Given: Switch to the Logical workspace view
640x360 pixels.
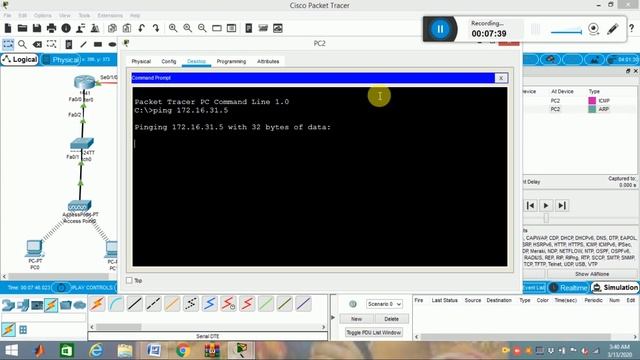Looking at the screenshot, I should coord(20,60).
